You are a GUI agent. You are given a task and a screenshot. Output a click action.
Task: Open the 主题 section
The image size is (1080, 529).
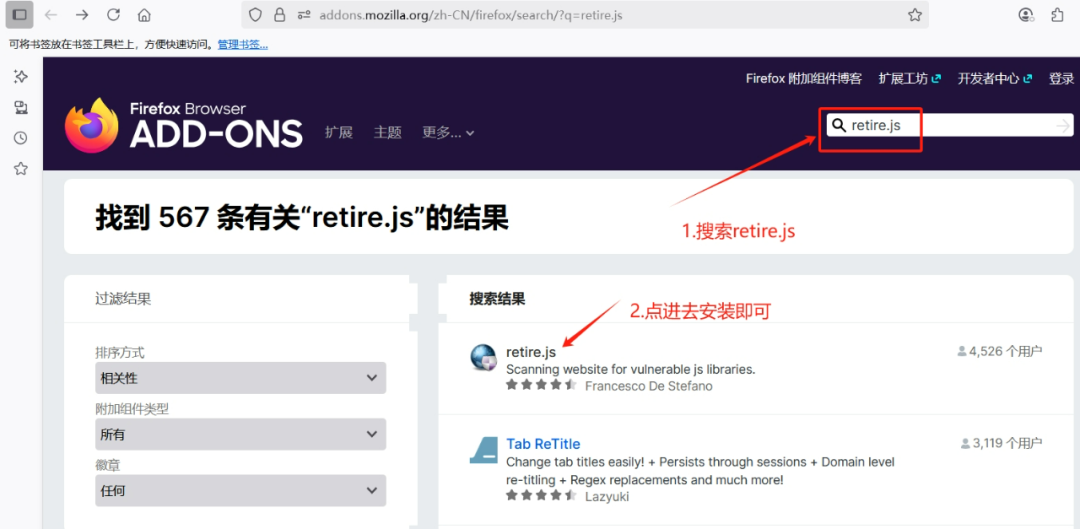point(387,132)
